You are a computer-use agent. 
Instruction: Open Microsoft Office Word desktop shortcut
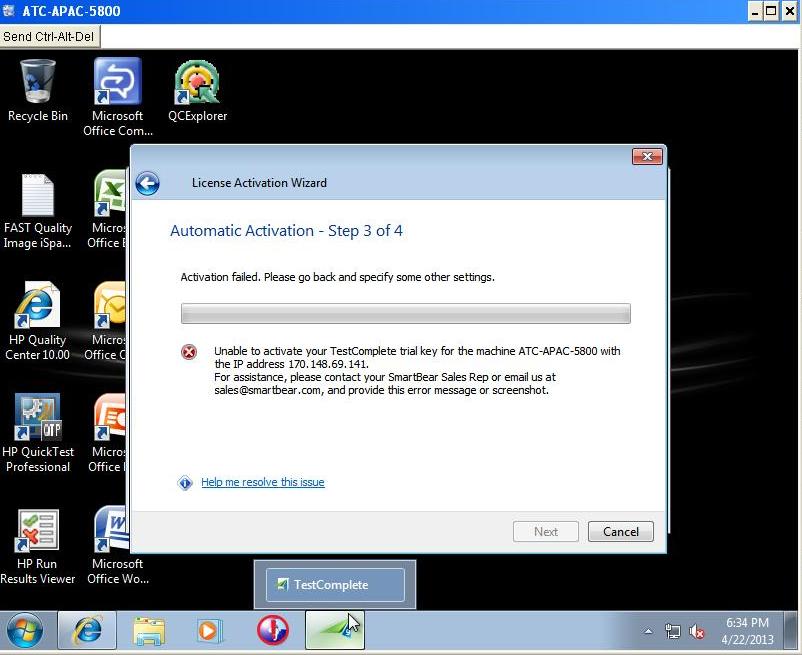point(118,546)
